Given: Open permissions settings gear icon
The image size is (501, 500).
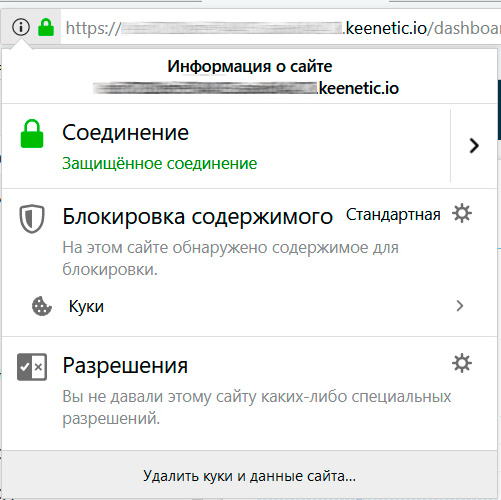Looking at the screenshot, I should coord(462,363).
